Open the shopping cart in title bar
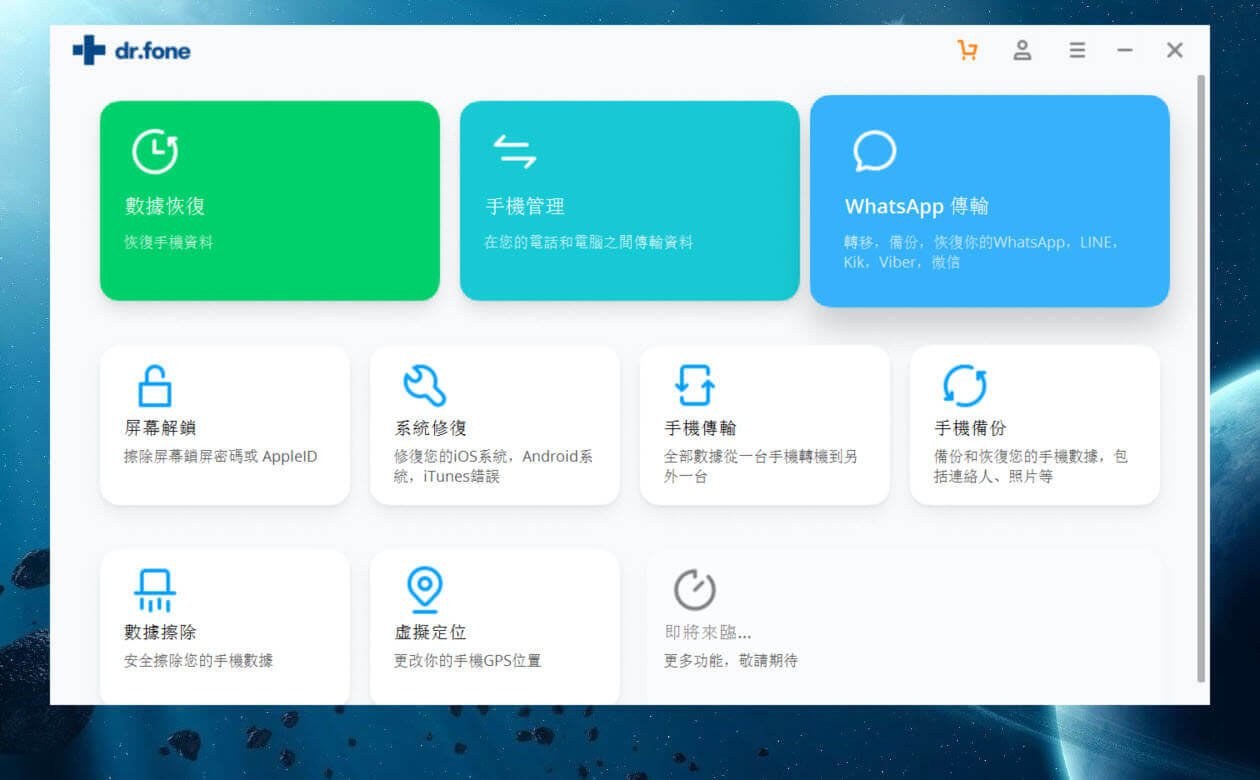The image size is (1260, 780). 967,50
